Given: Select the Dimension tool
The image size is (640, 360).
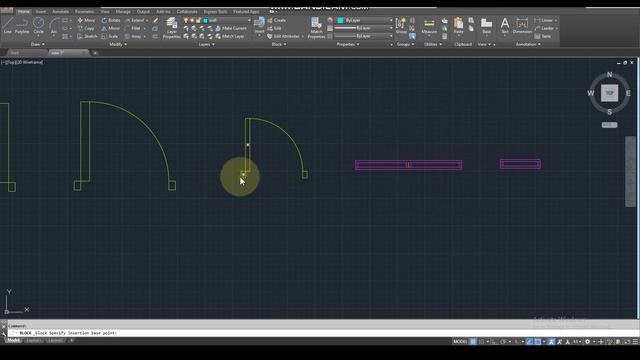Looking at the screenshot, I should (522, 25).
